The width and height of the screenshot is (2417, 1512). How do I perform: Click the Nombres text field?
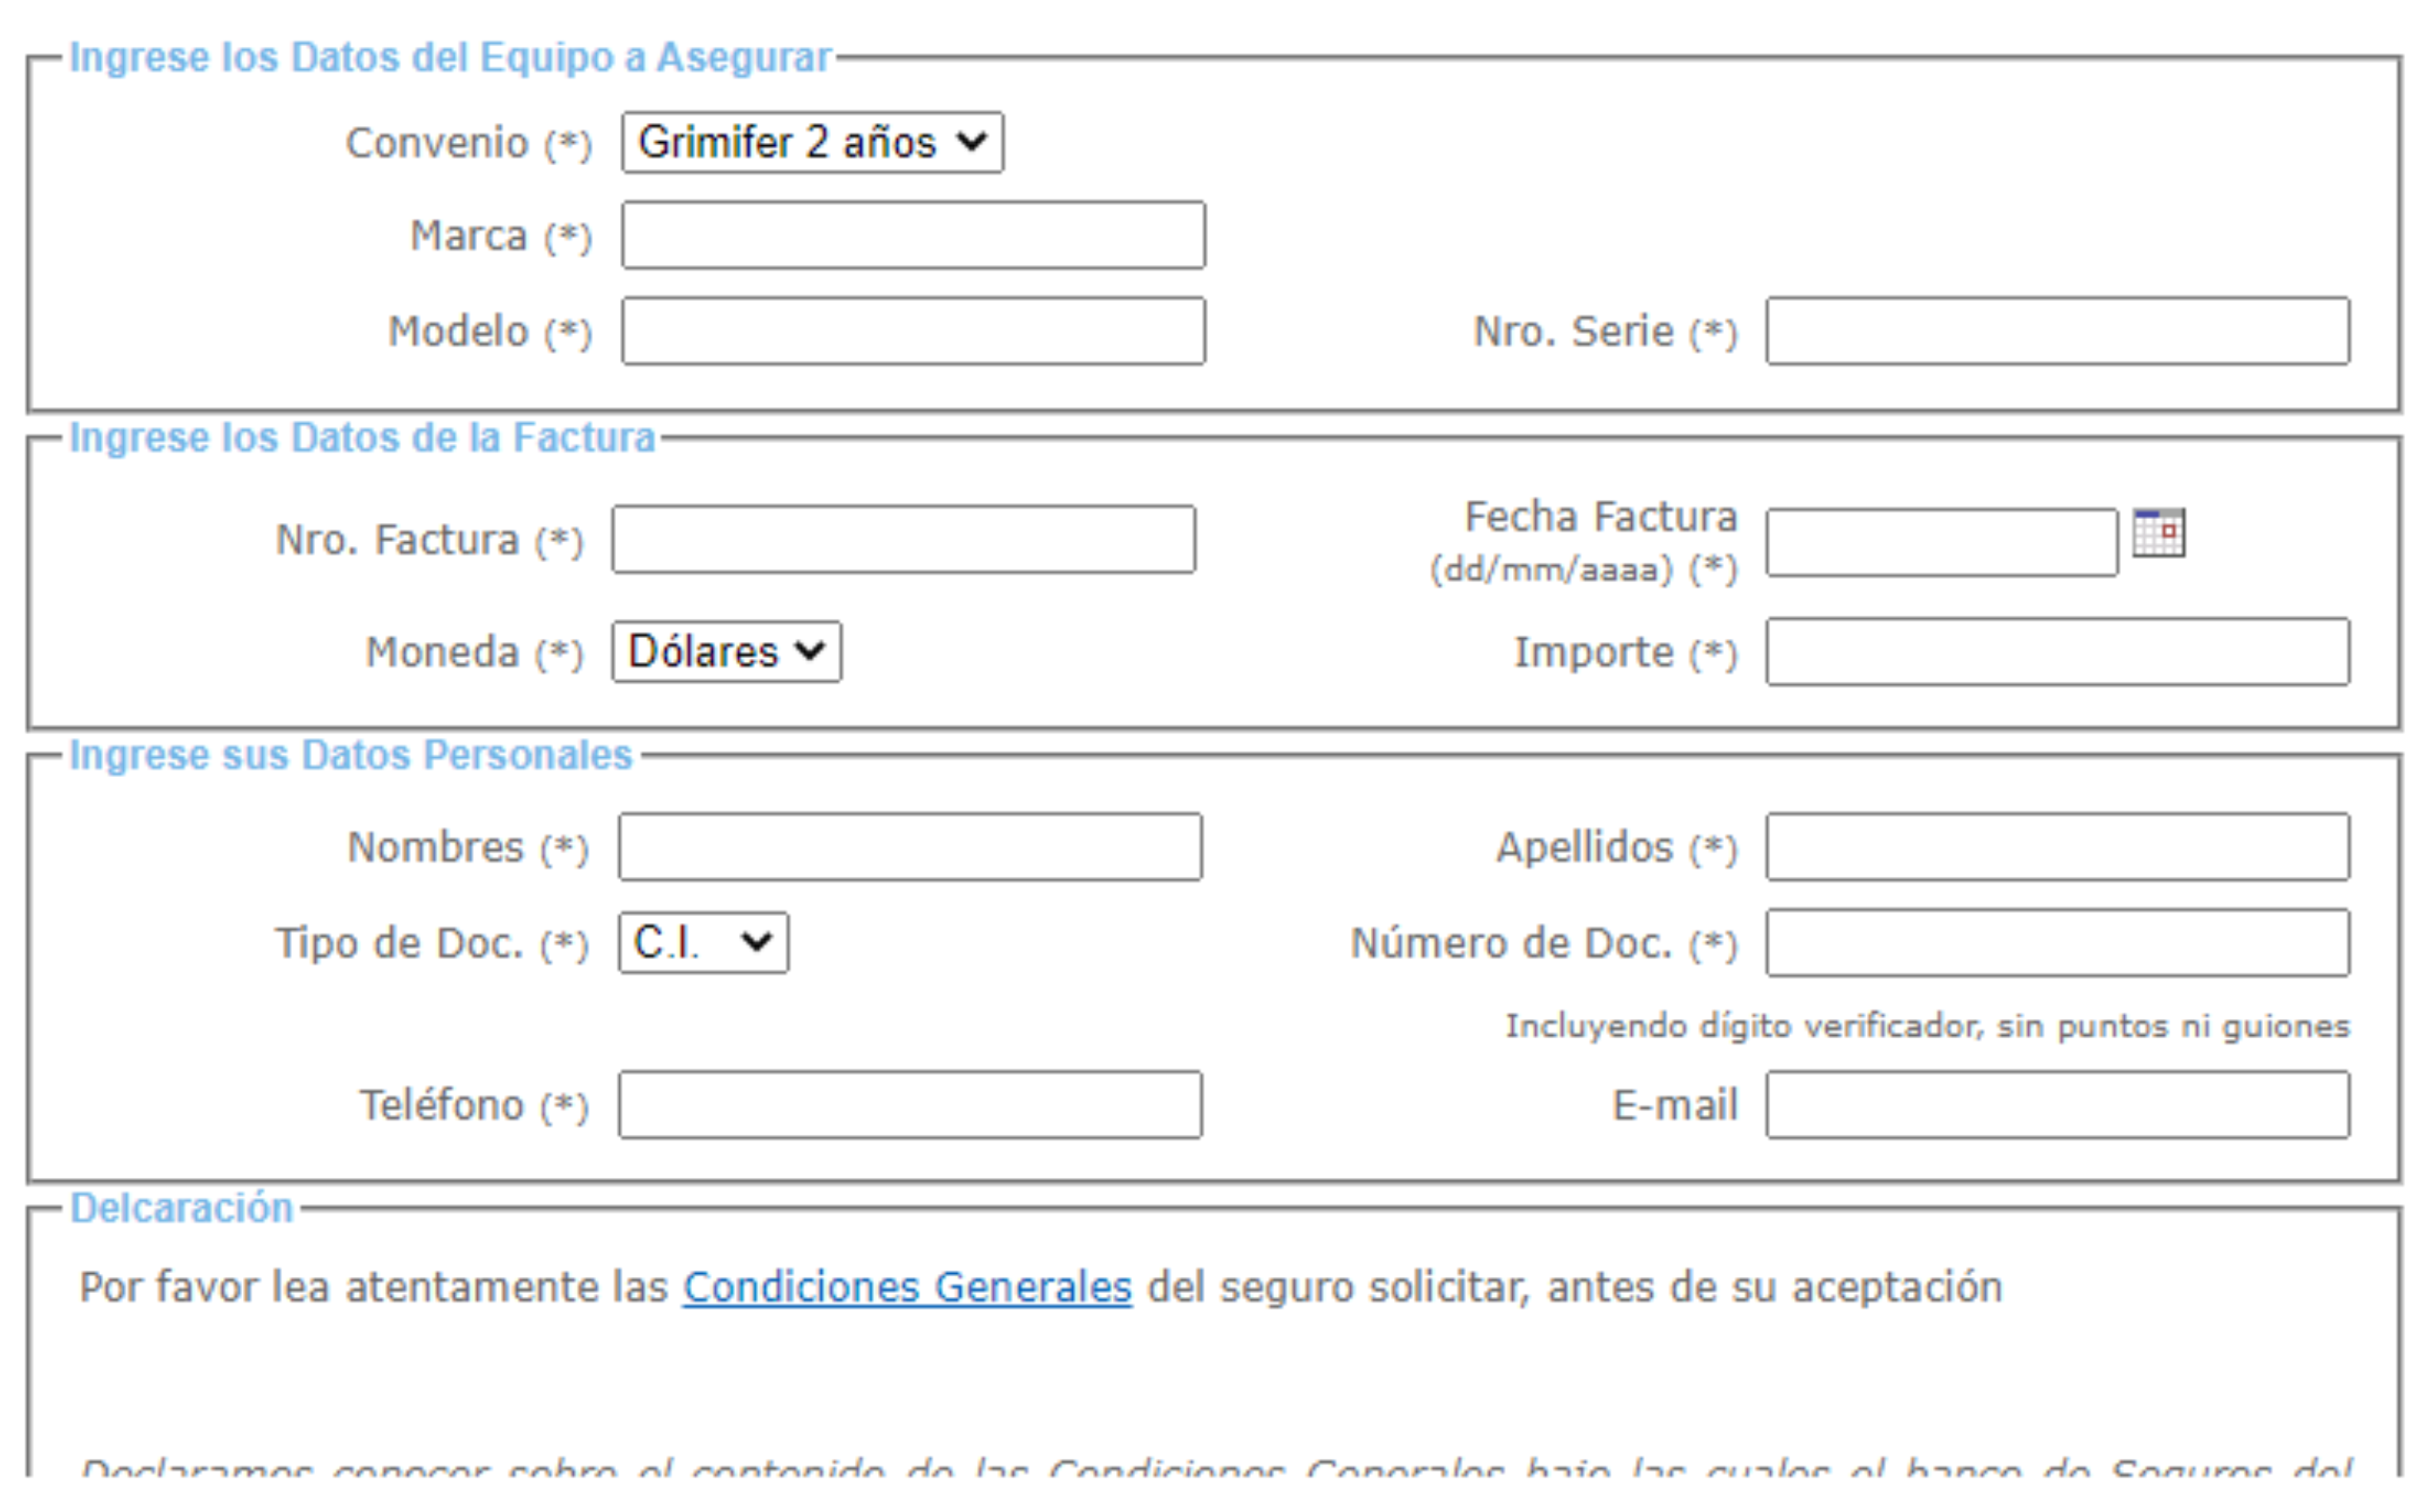click(x=909, y=847)
